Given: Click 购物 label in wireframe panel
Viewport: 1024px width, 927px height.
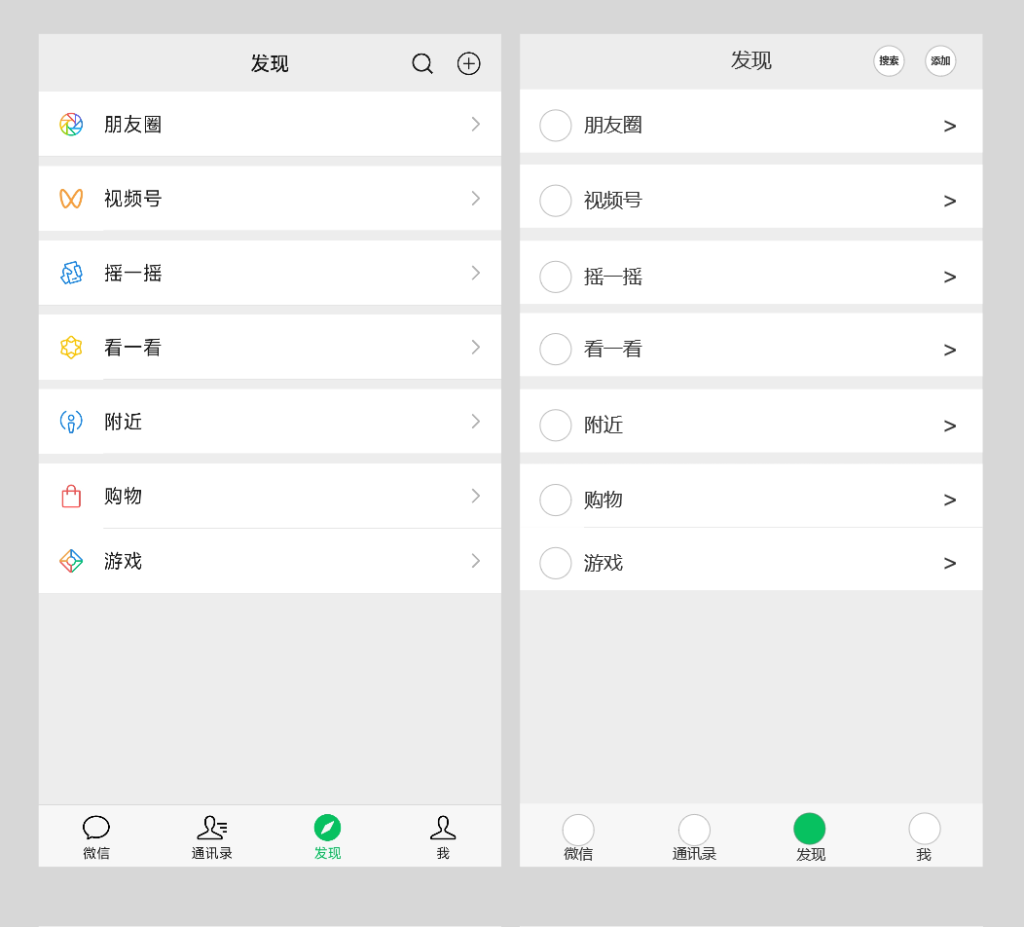Looking at the screenshot, I should [603, 500].
